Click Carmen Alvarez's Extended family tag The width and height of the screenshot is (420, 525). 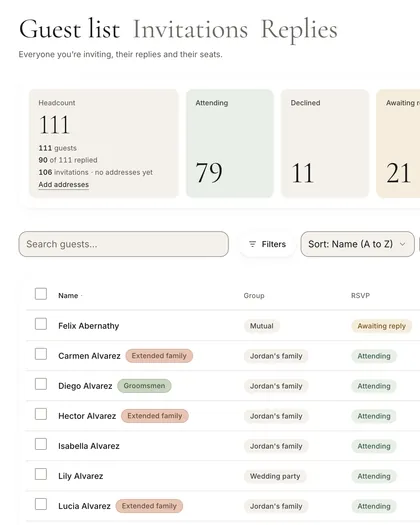(159, 356)
